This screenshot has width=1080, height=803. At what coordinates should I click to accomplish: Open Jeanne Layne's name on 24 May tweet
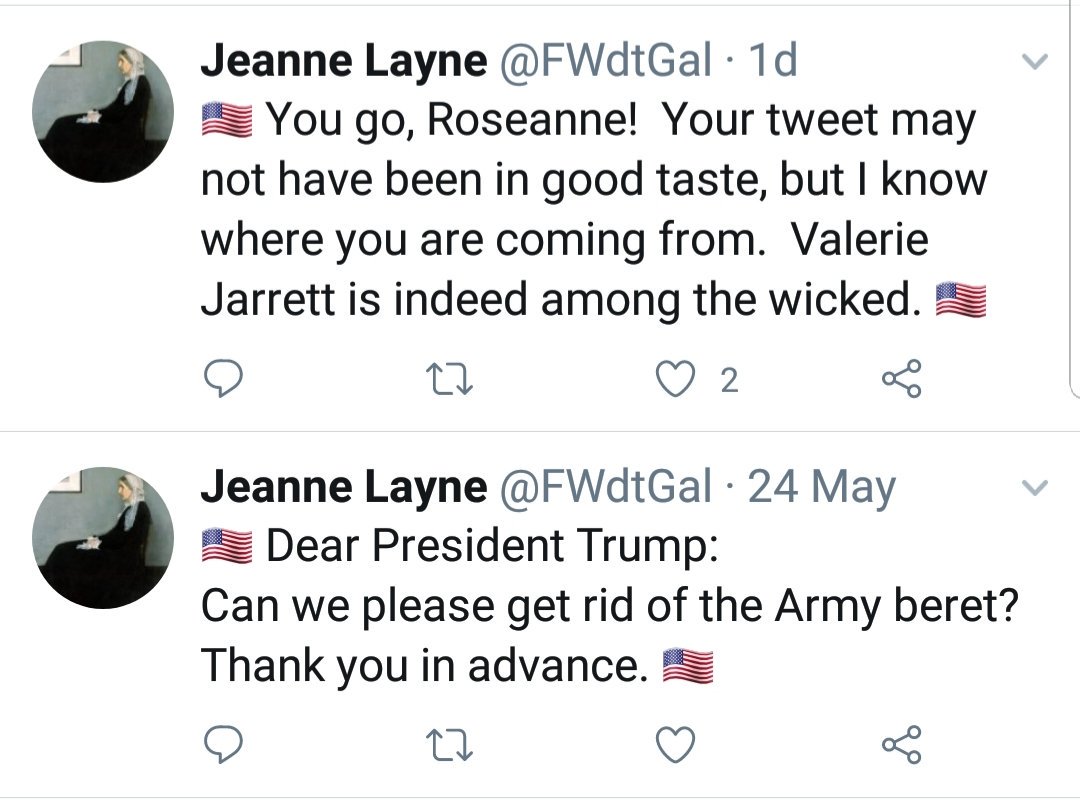click(x=344, y=488)
